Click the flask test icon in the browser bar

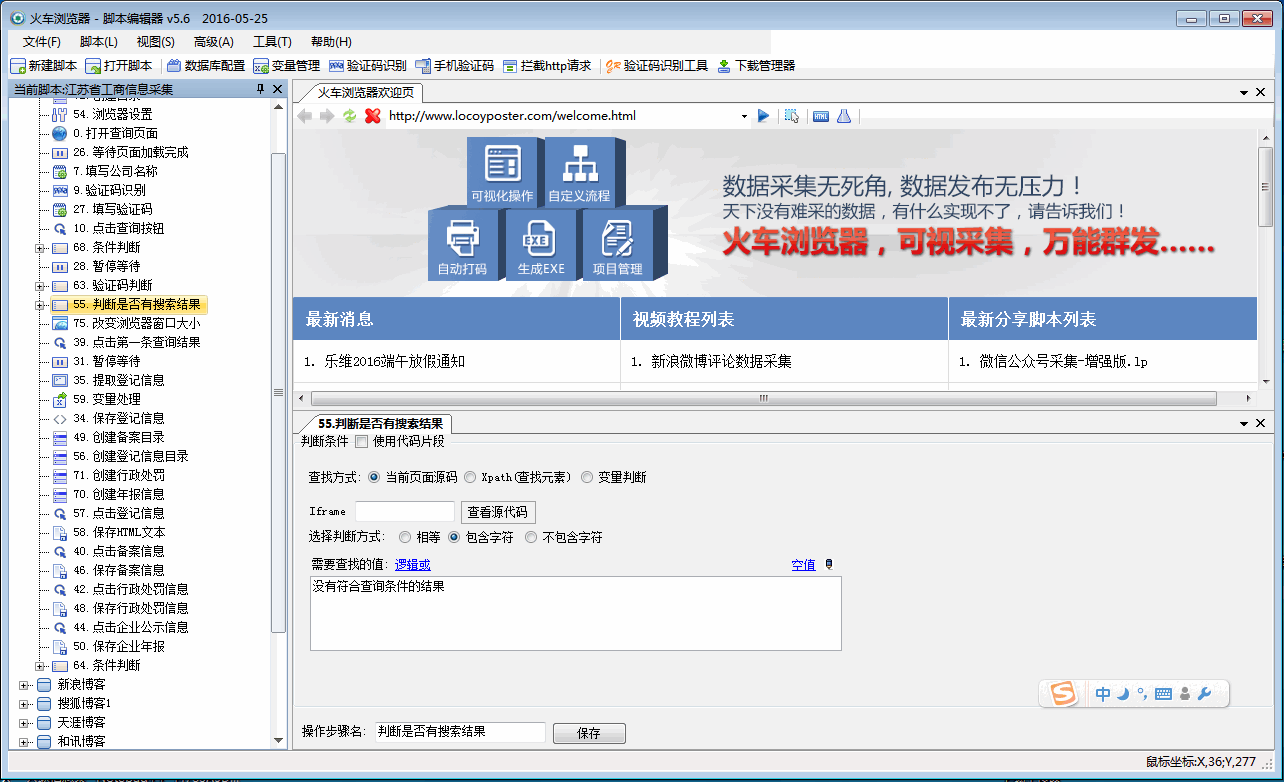point(844,116)
